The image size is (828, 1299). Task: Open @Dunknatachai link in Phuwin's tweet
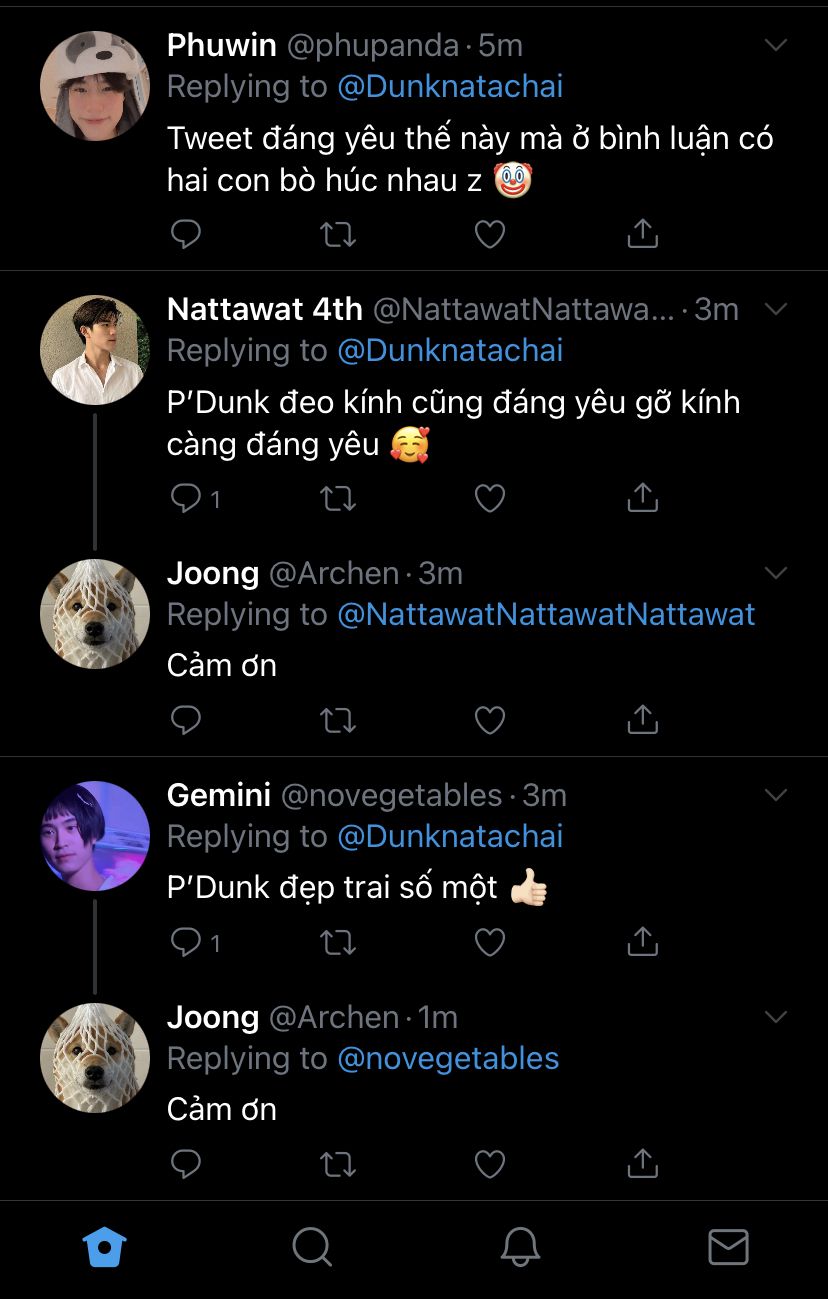(x=450, y=87)
